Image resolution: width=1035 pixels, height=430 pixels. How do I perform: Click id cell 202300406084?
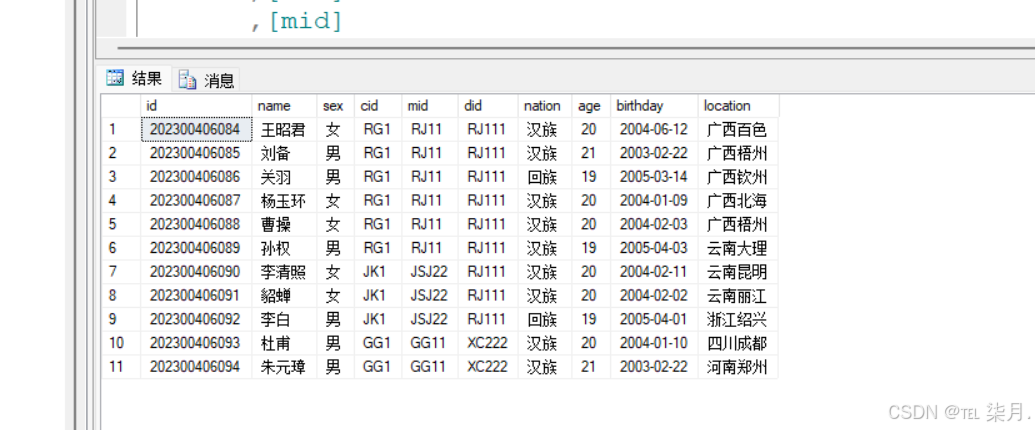point(196,129)
